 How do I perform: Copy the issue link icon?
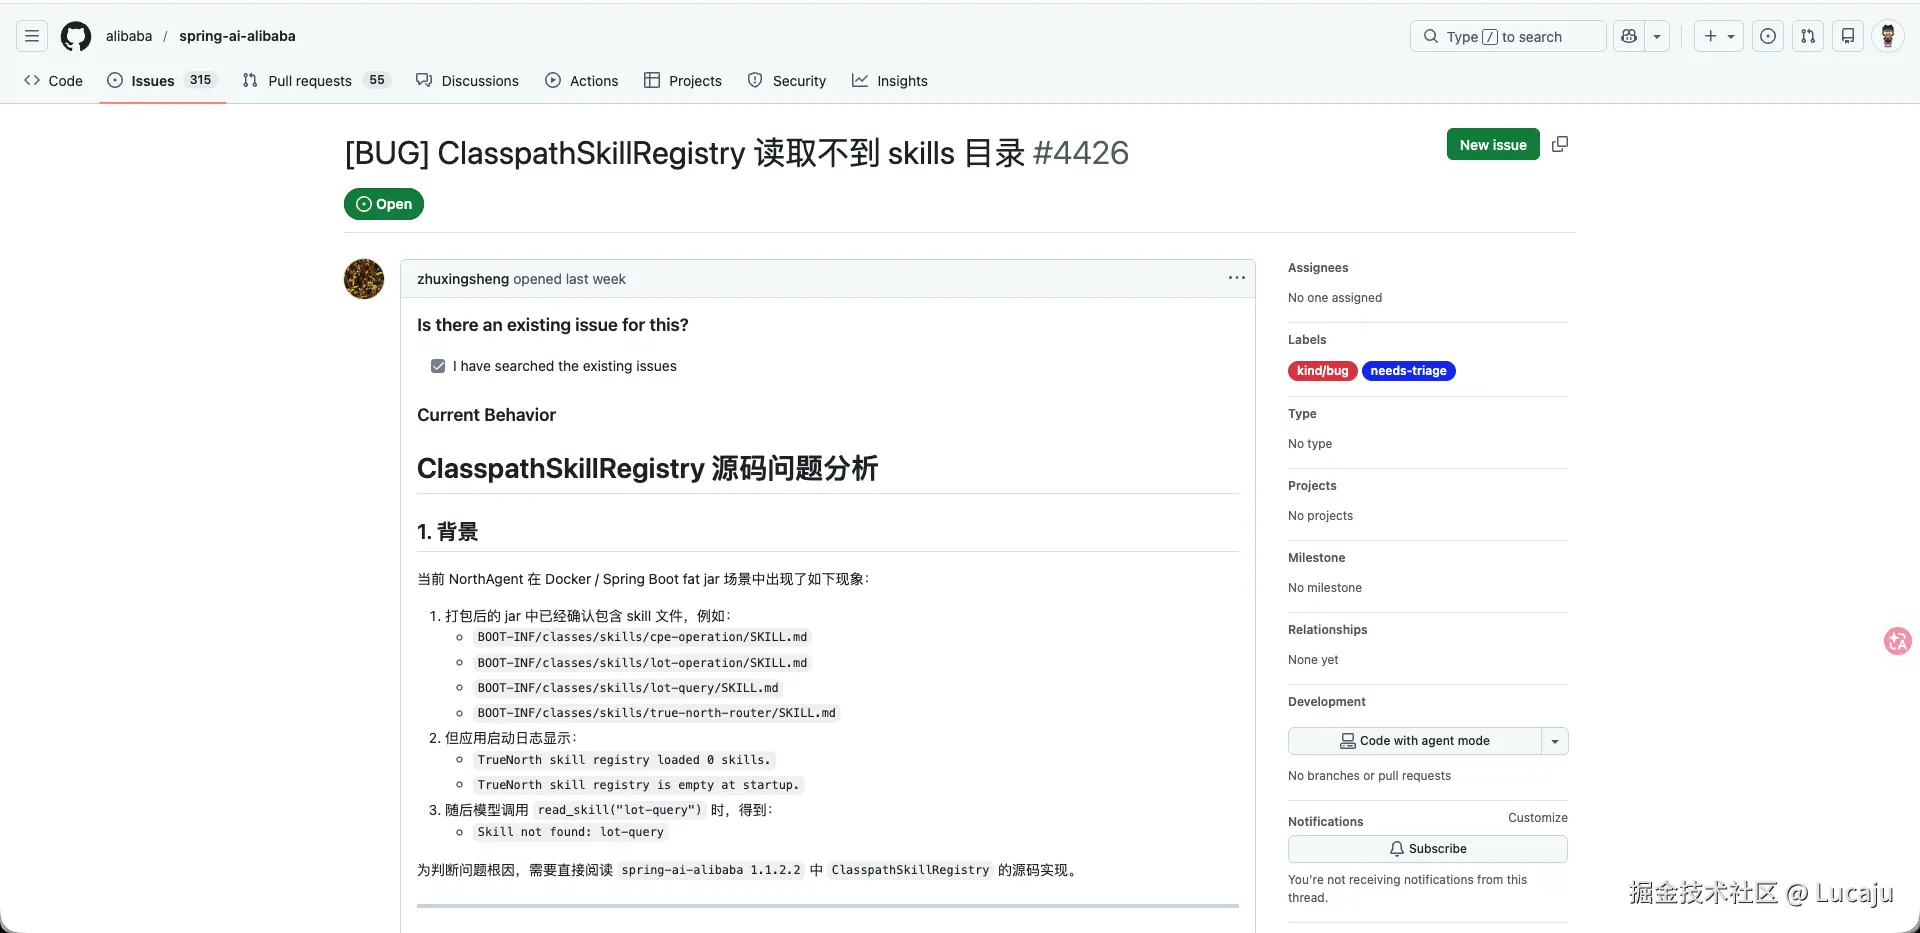(1560, 145)
